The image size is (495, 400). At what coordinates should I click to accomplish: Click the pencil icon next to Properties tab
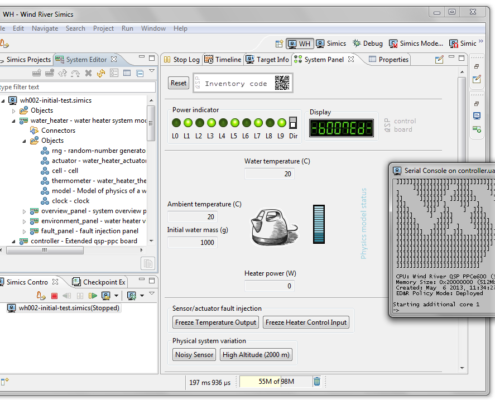tap(439, 60)
